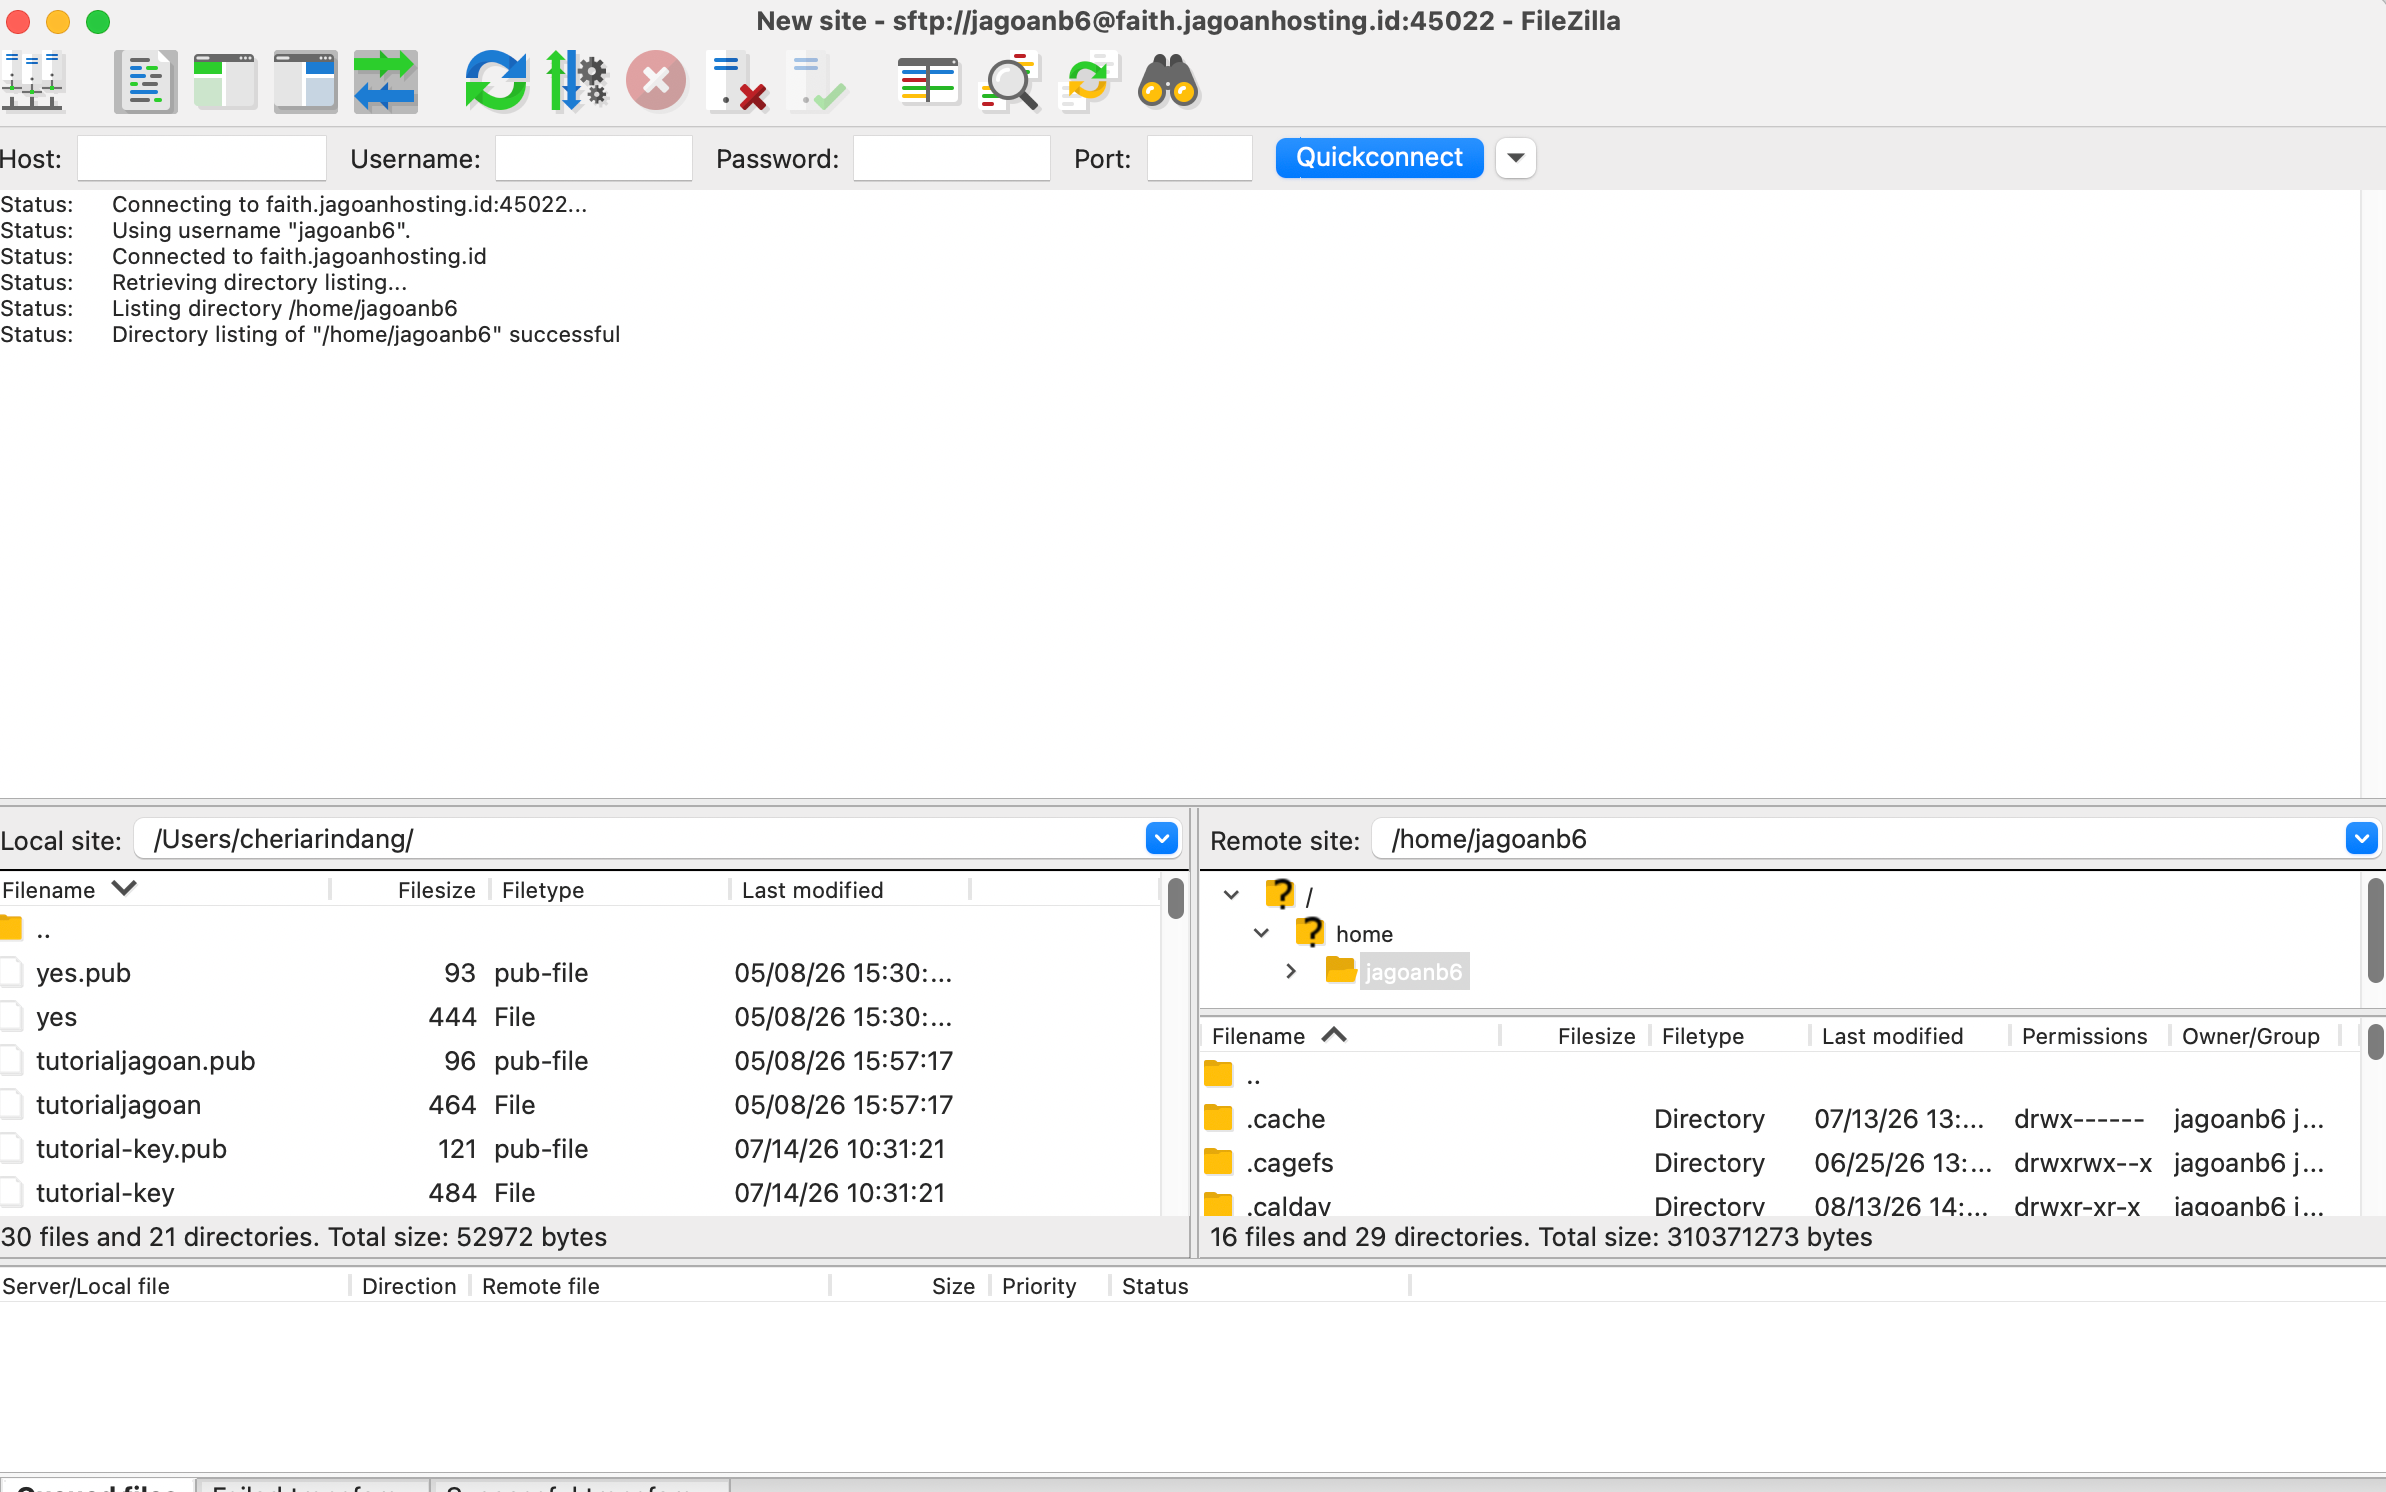Expand jagoanb6 folder in remote tree
Viewport: 2386px width, 1492px height.
click(1291, 971)
